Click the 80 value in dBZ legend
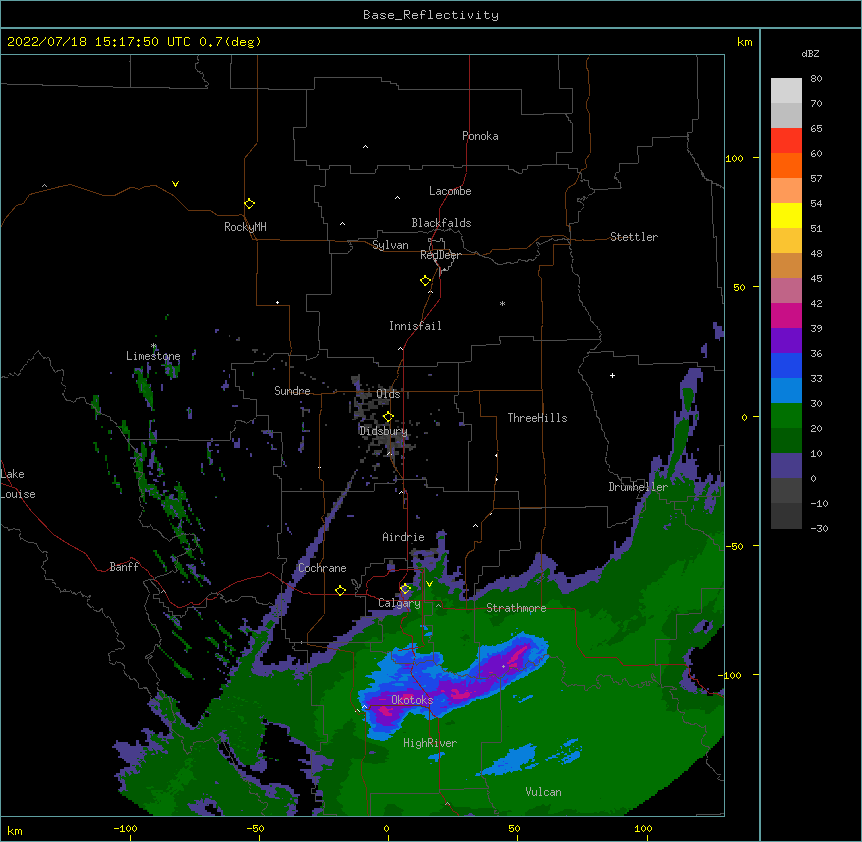The width and height of the screenshot is (862, 842). pyautogui.click(x=816, y=79)
